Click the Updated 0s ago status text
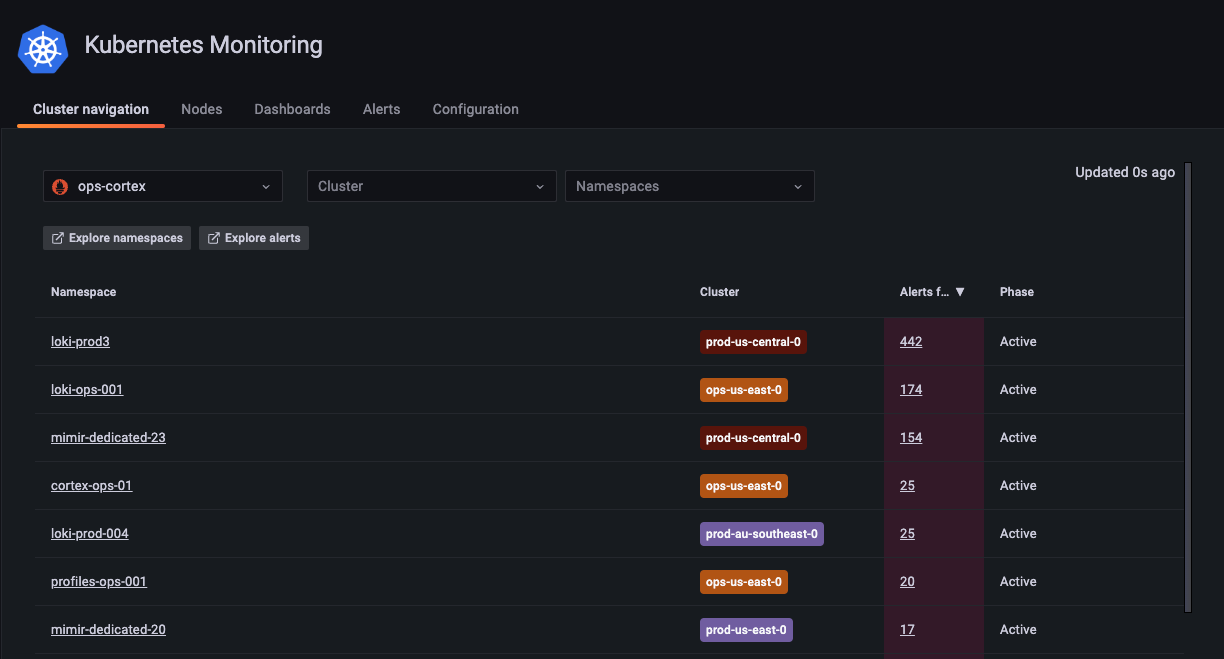The height and width of the screenshot is (659, 1224). 1125,172
